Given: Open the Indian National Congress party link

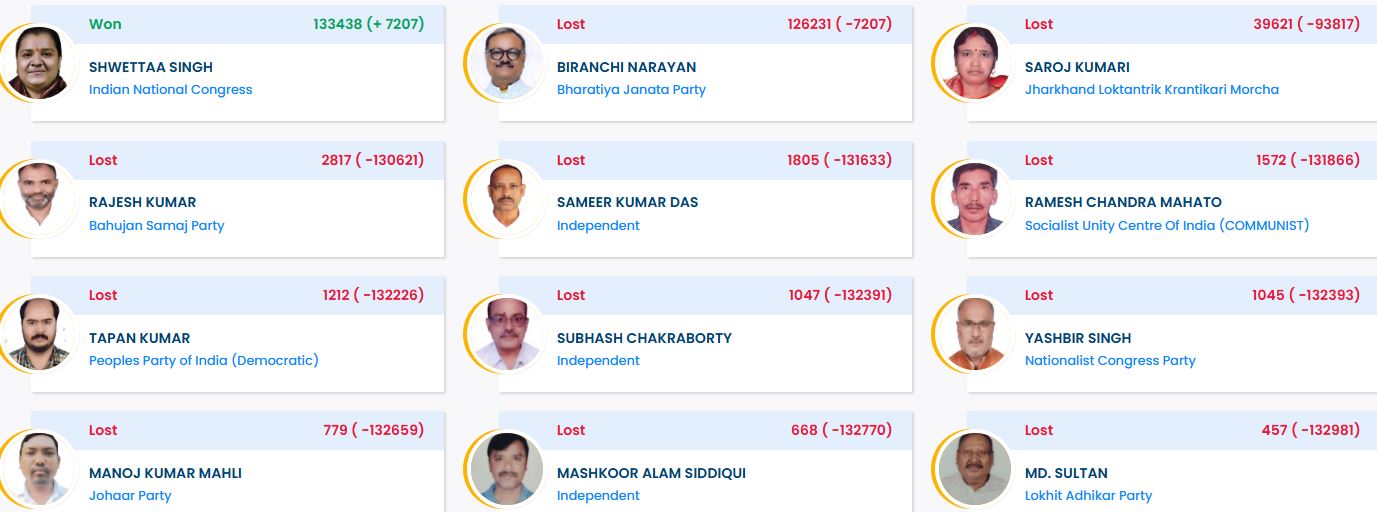Looking at the screenshot, I should [x=170, y=90].
